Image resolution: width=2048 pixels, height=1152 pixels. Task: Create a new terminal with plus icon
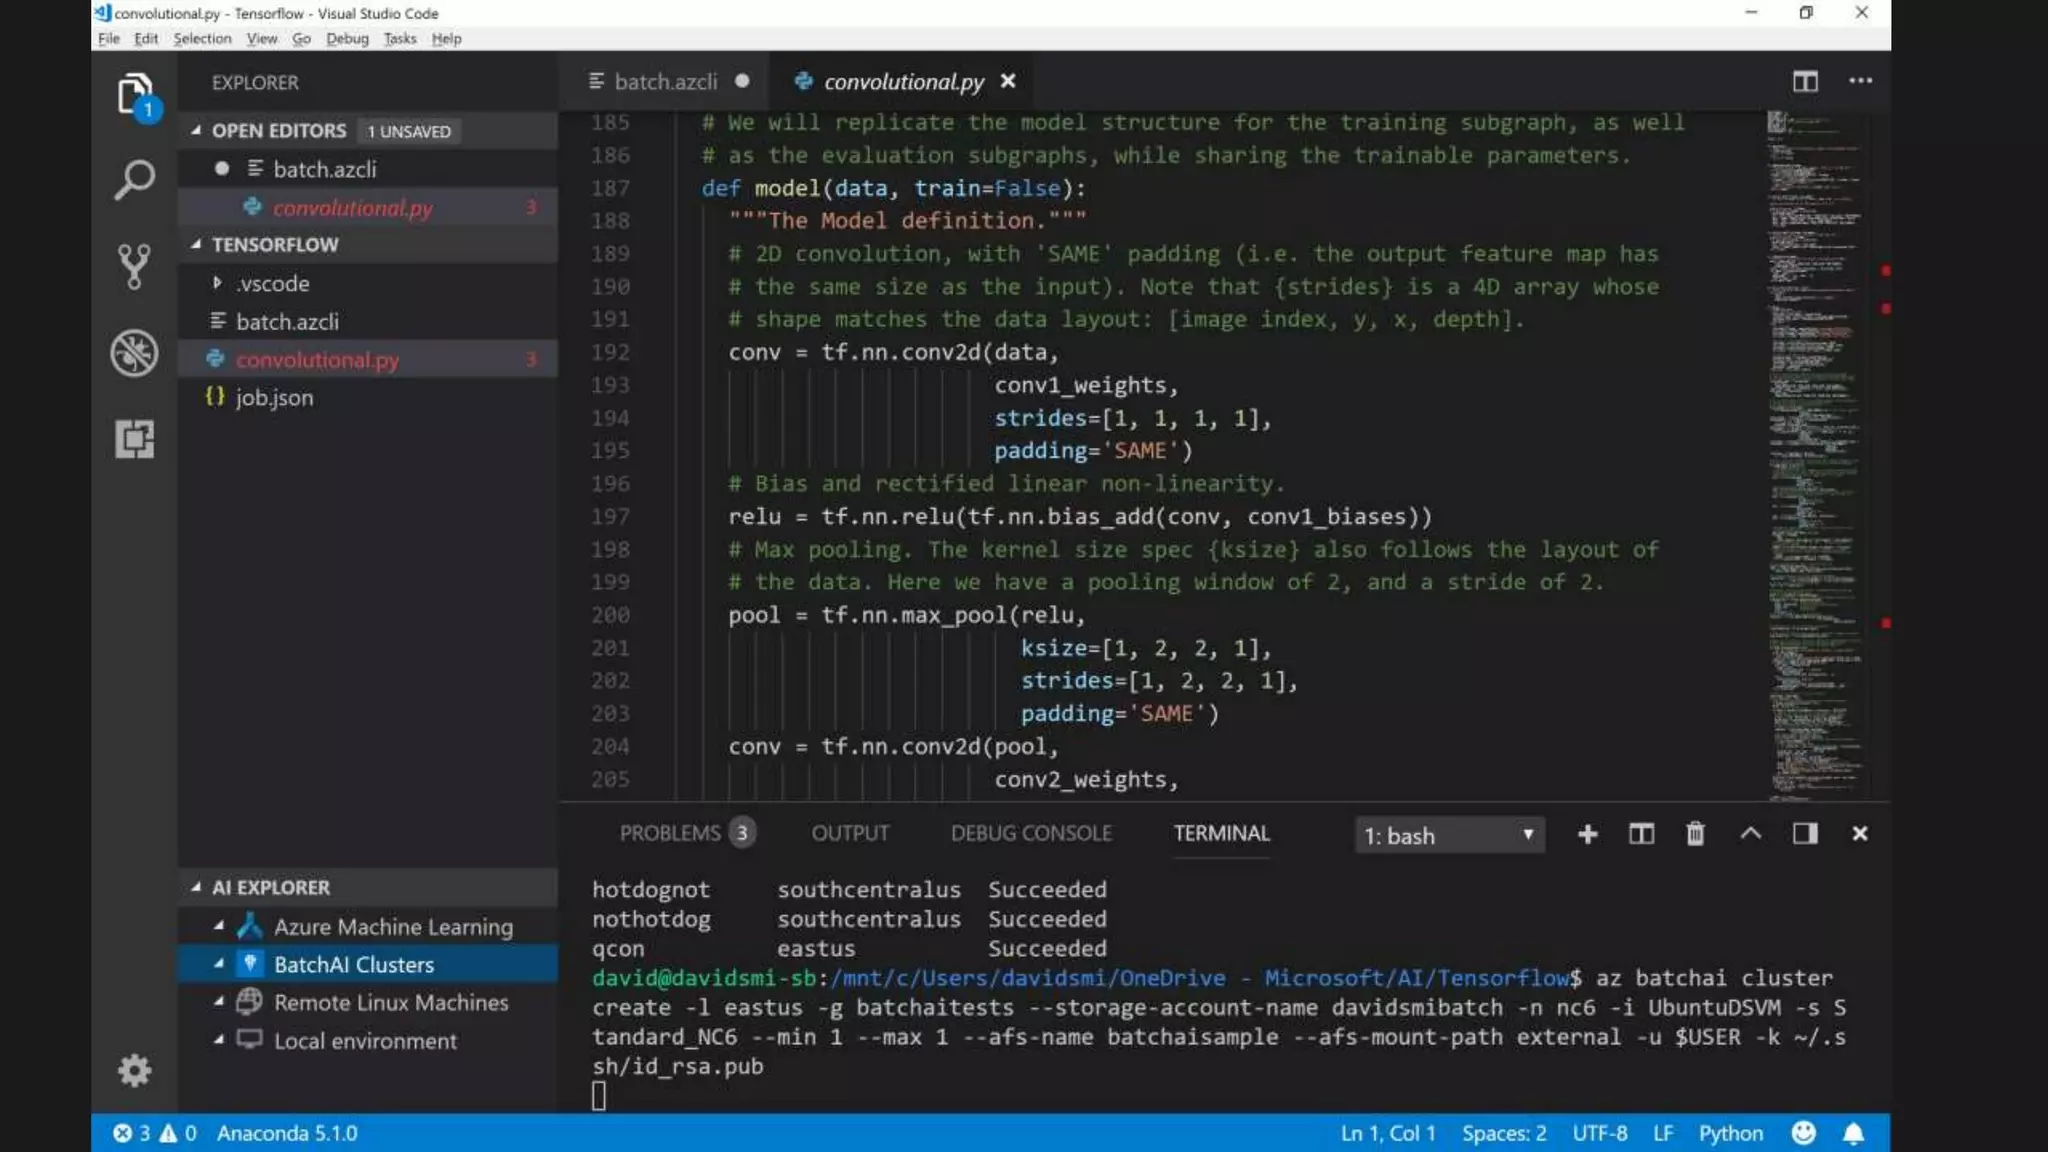(1587, 834)
